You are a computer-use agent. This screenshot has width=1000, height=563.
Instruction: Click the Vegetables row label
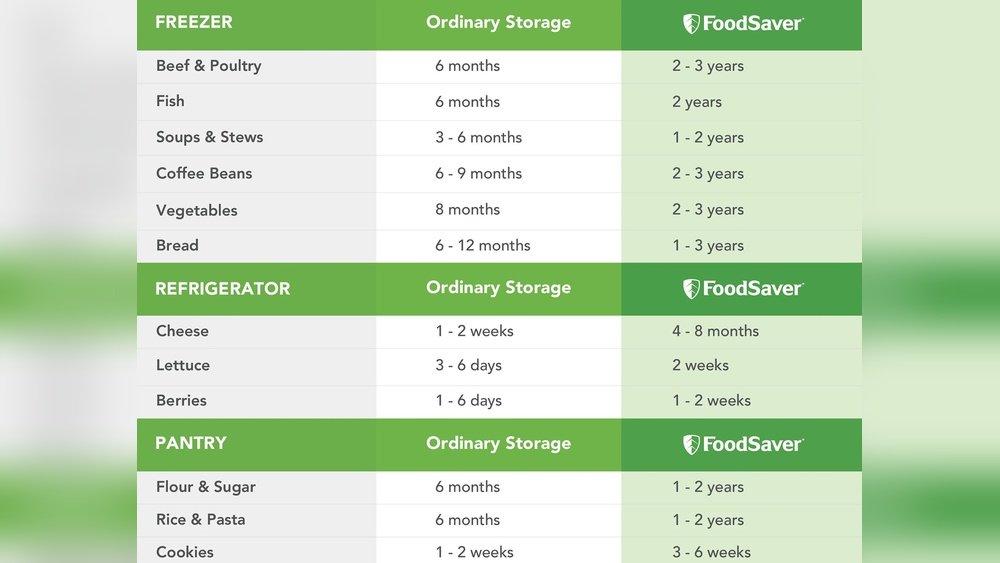[x=196, y=210]
